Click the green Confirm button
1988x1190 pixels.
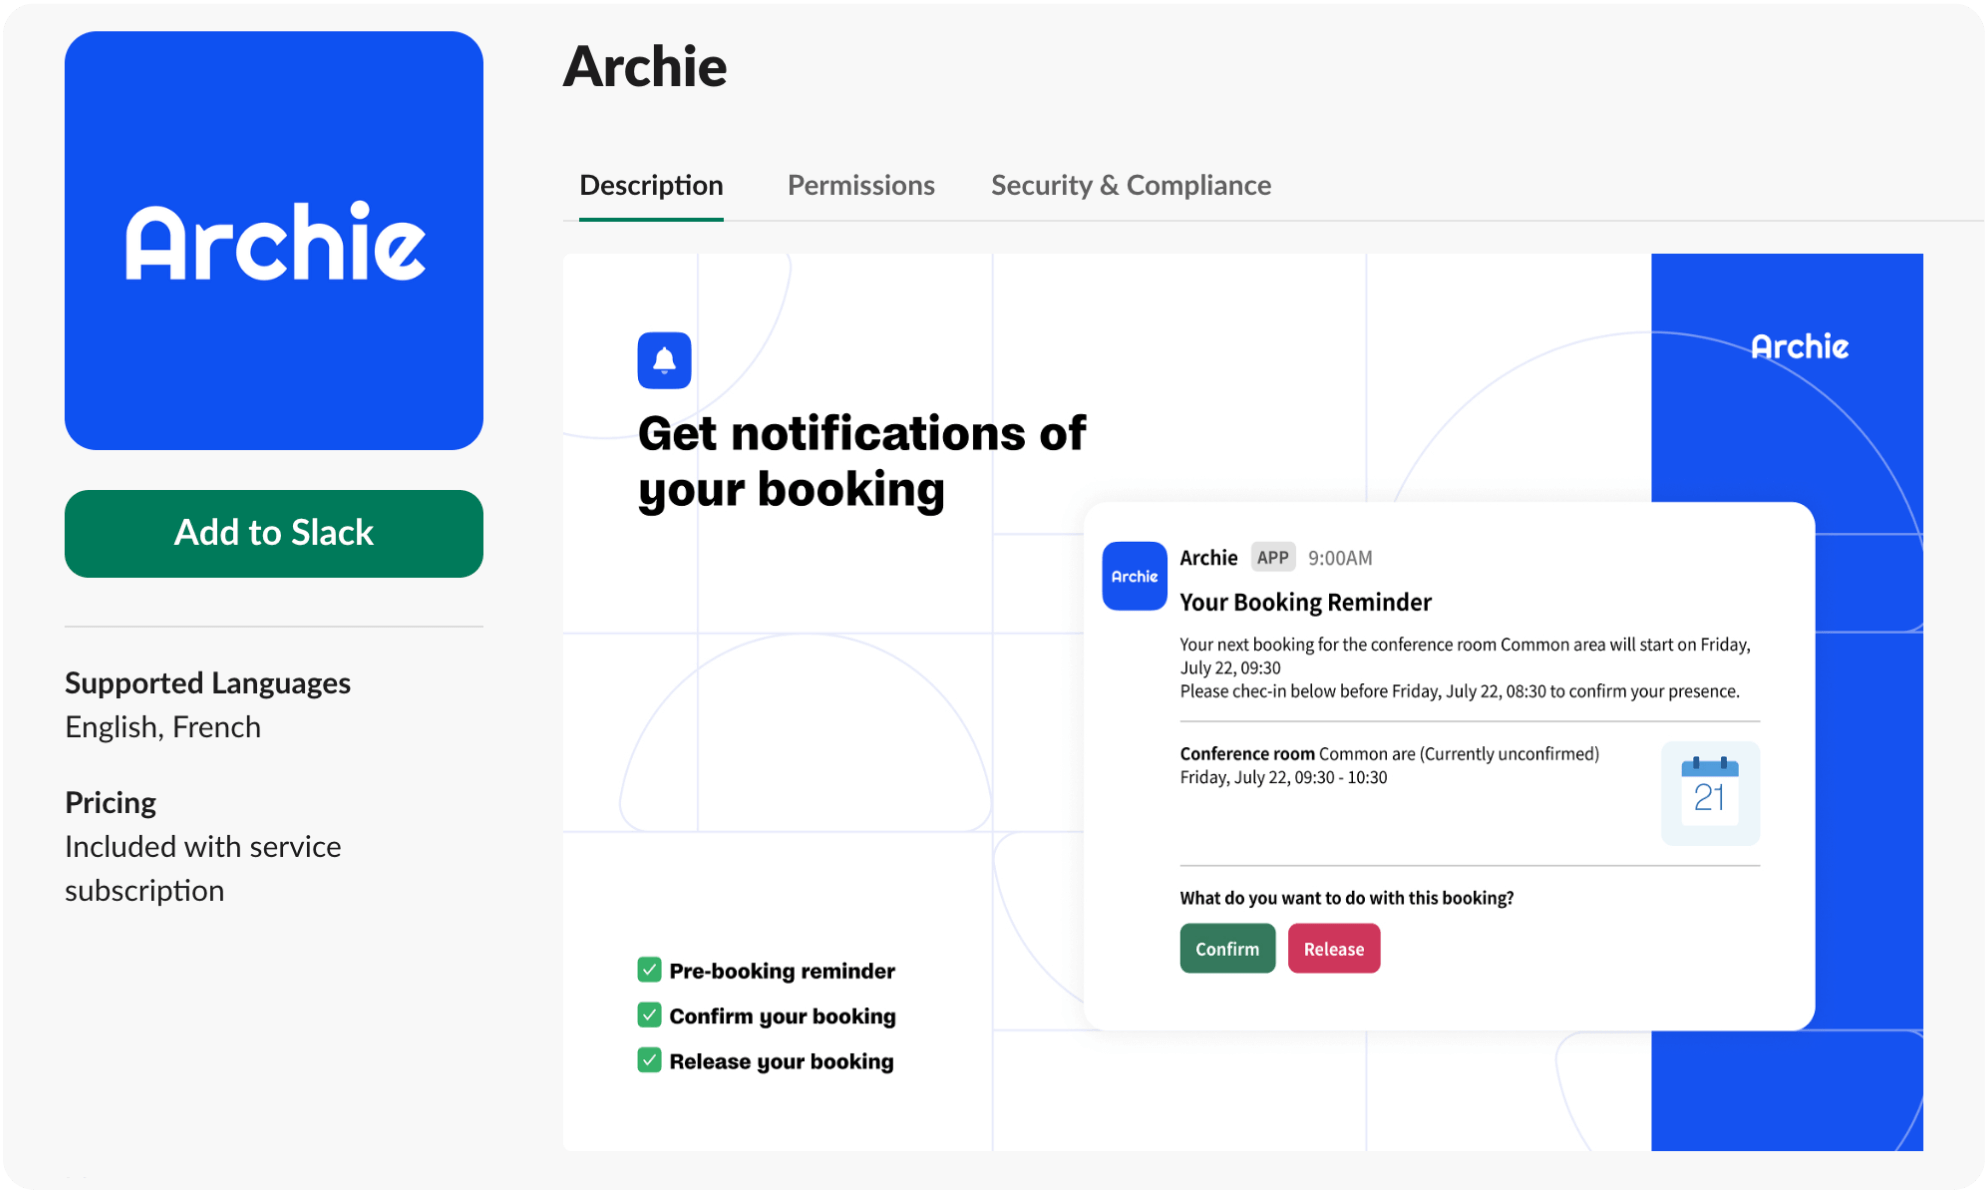pyautogui.click(x=1226, y=948)
